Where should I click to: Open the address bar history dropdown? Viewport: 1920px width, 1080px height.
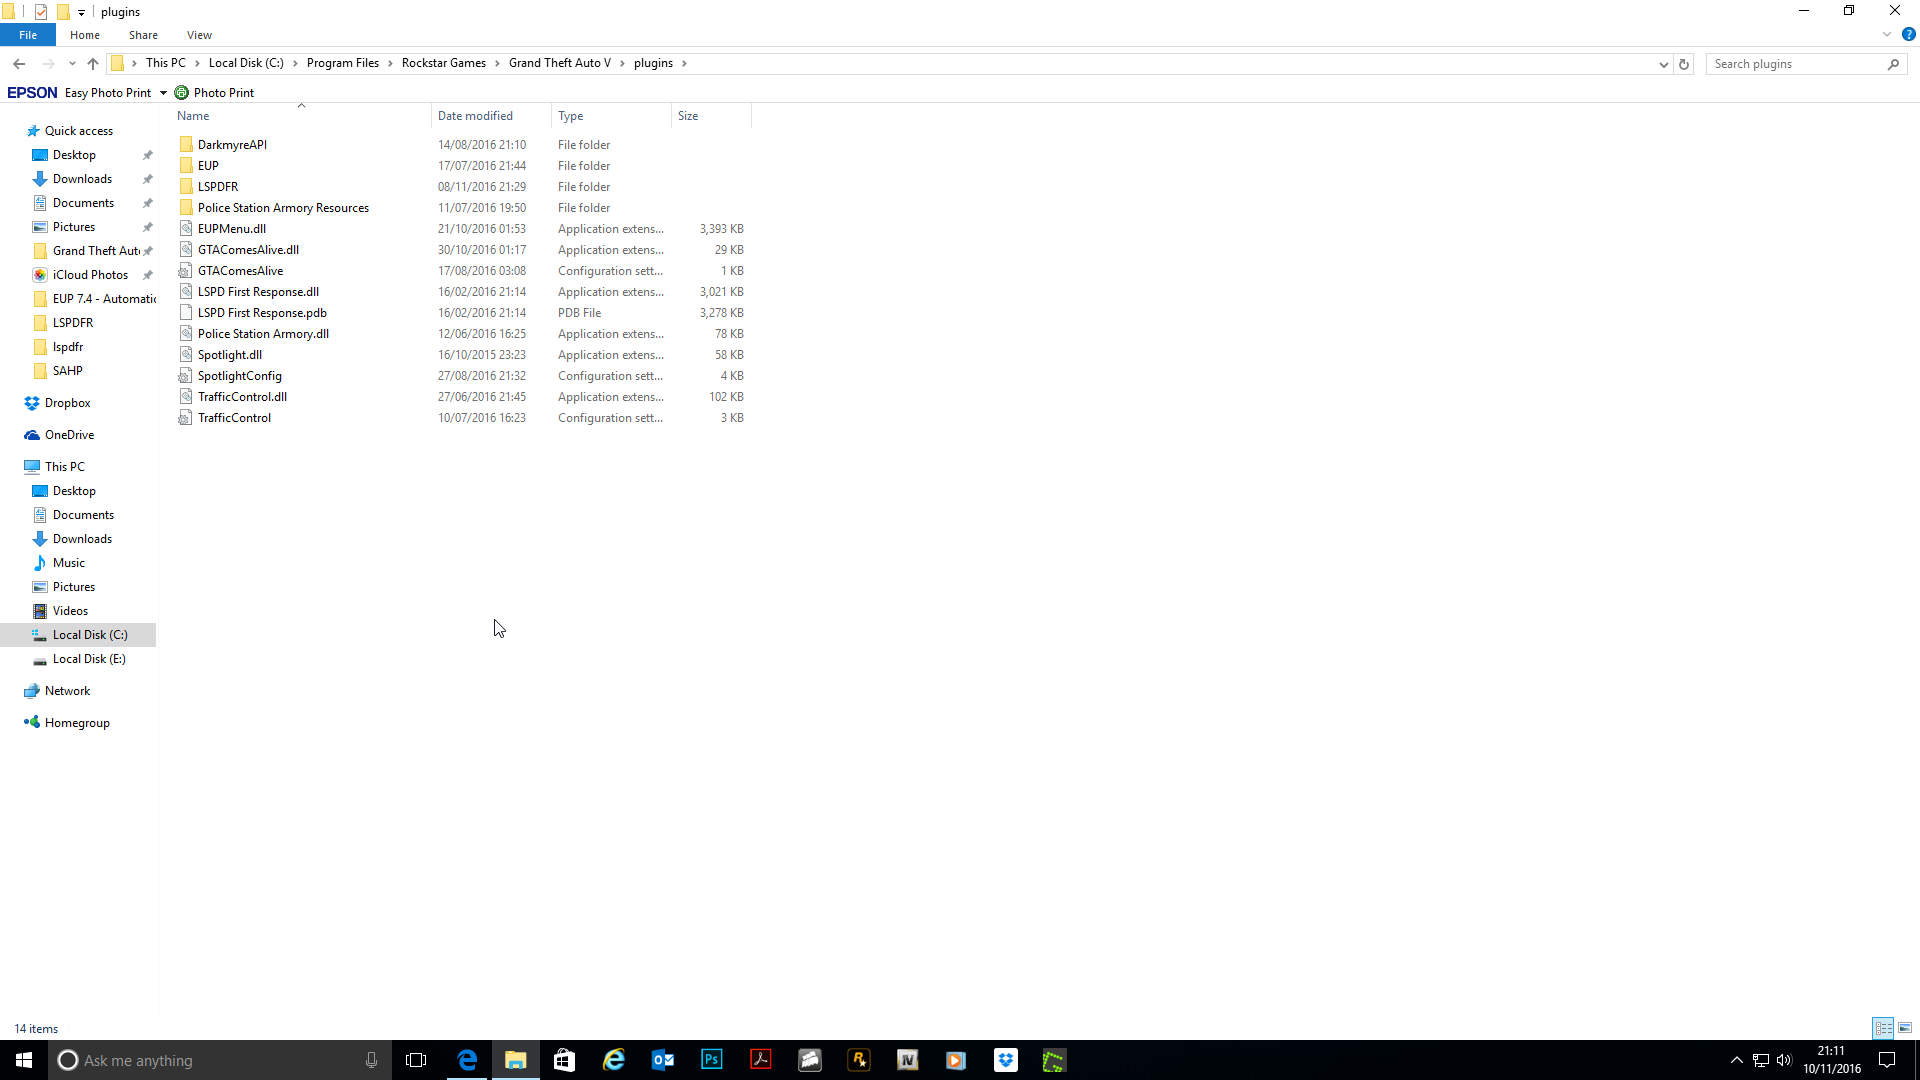tap(1663, 64)
